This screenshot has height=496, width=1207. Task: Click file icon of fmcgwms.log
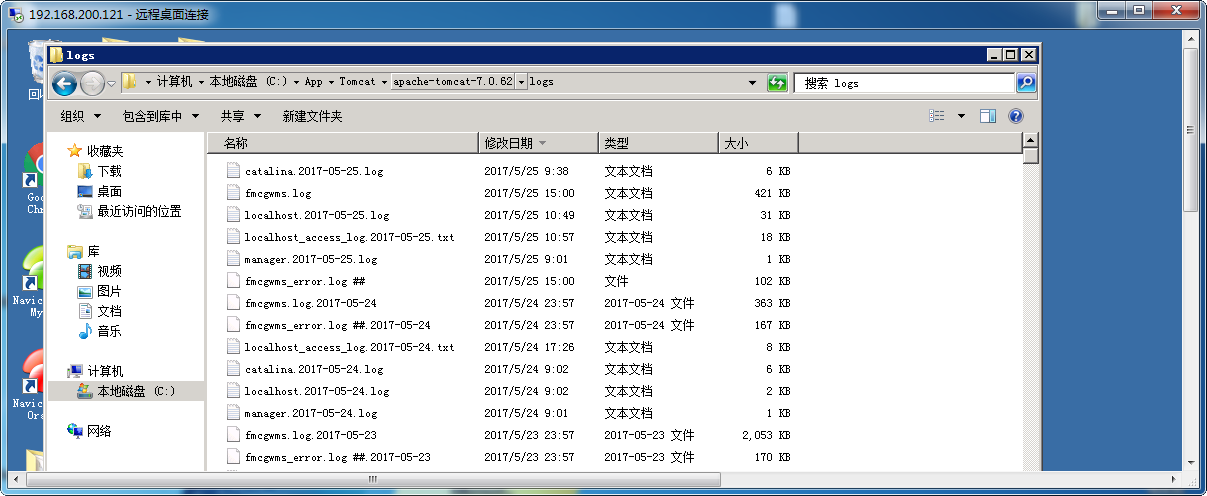[x=234, y=193]
